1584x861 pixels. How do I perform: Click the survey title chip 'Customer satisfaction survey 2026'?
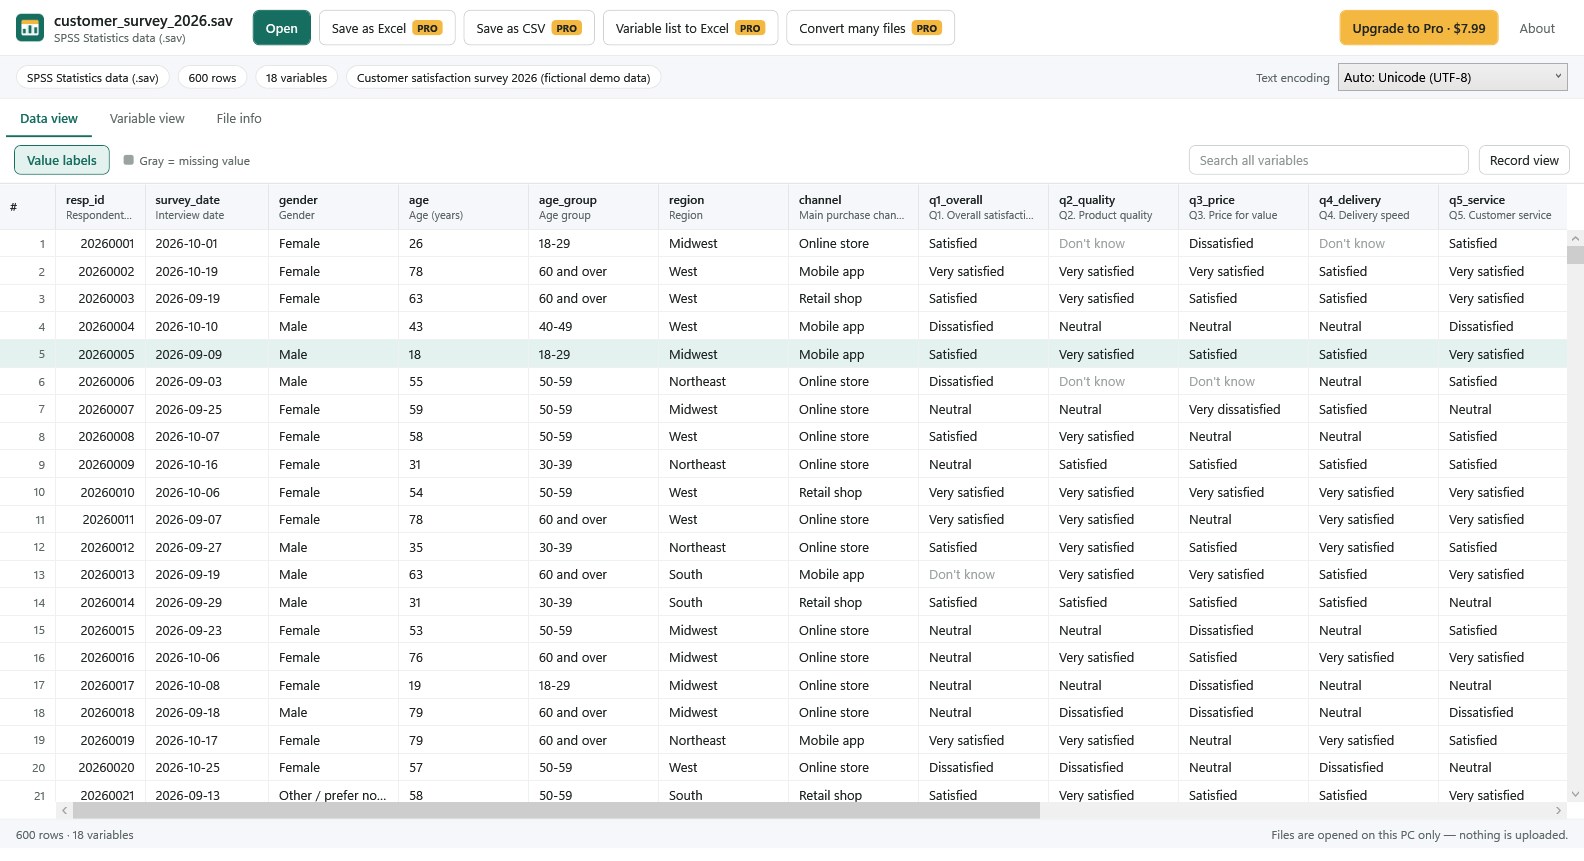[503, 78]
